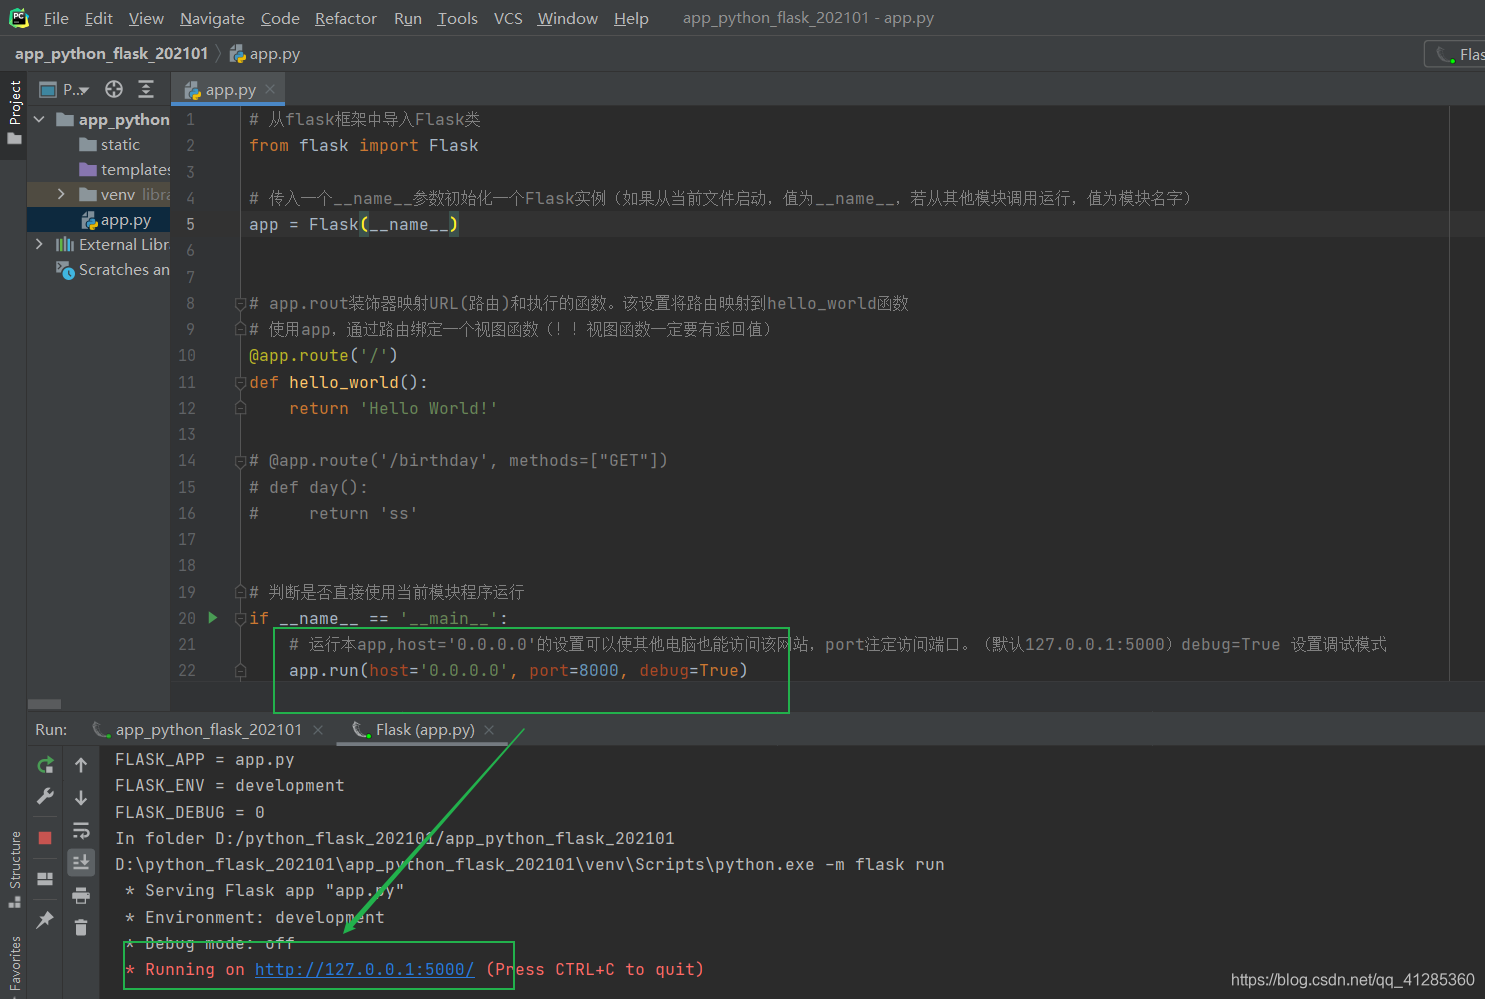Image resolution: width=1485 pixels, height=999 pixels.
Task: Click the PyCharm logo icon
Action: click(x=19, y=18)
